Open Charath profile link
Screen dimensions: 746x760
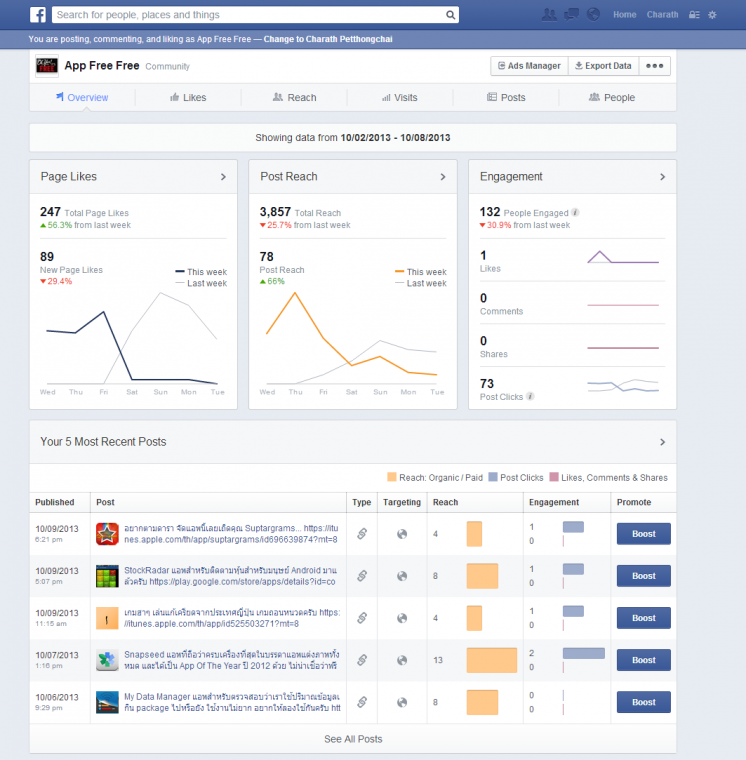(x=662, y=15)
